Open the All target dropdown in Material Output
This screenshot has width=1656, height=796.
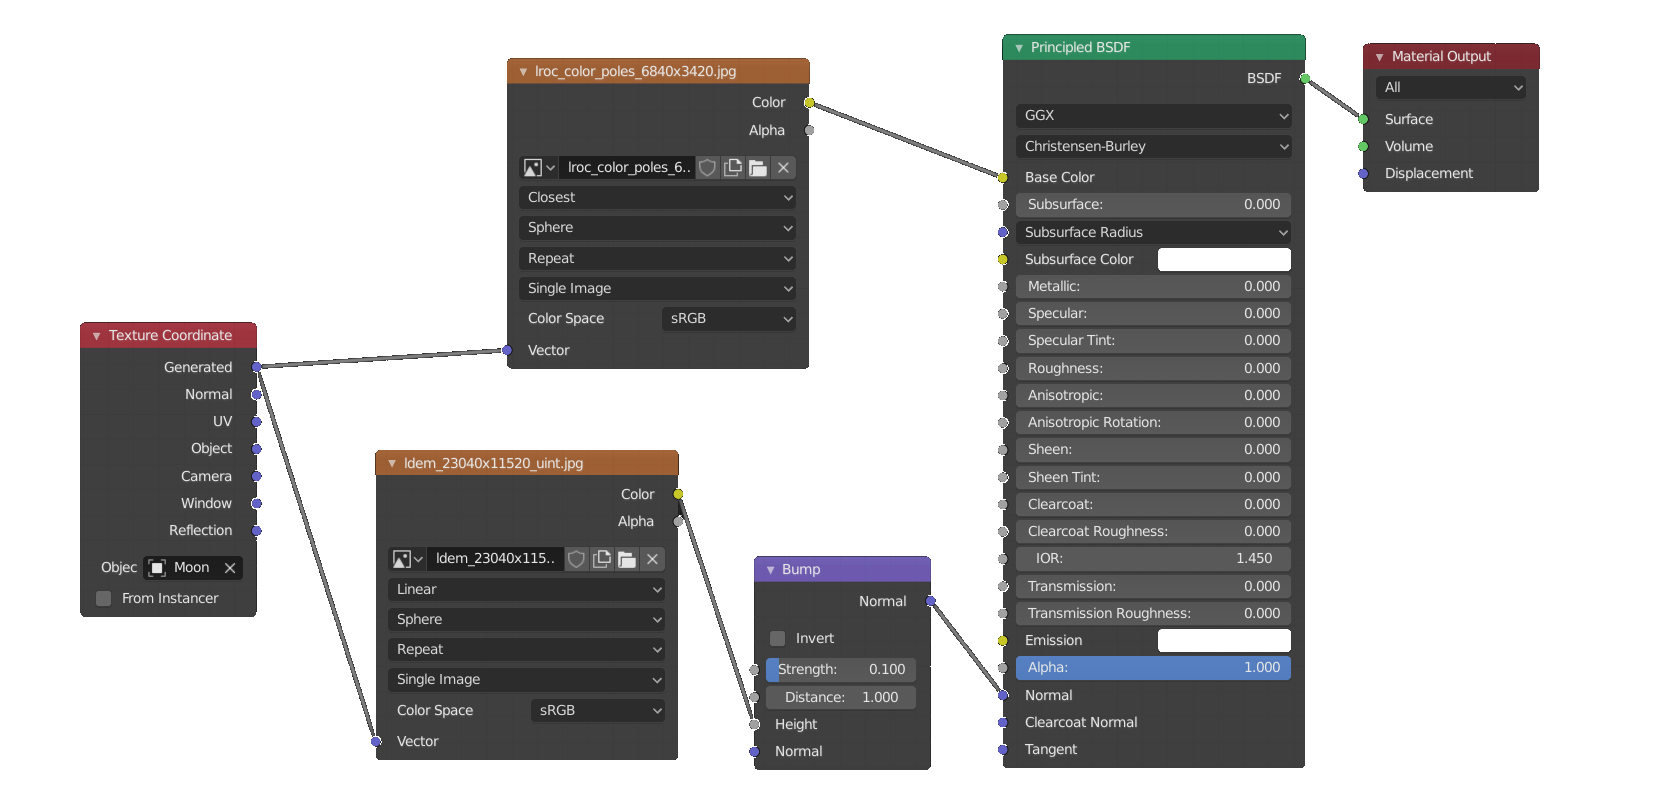point(1450,88)
